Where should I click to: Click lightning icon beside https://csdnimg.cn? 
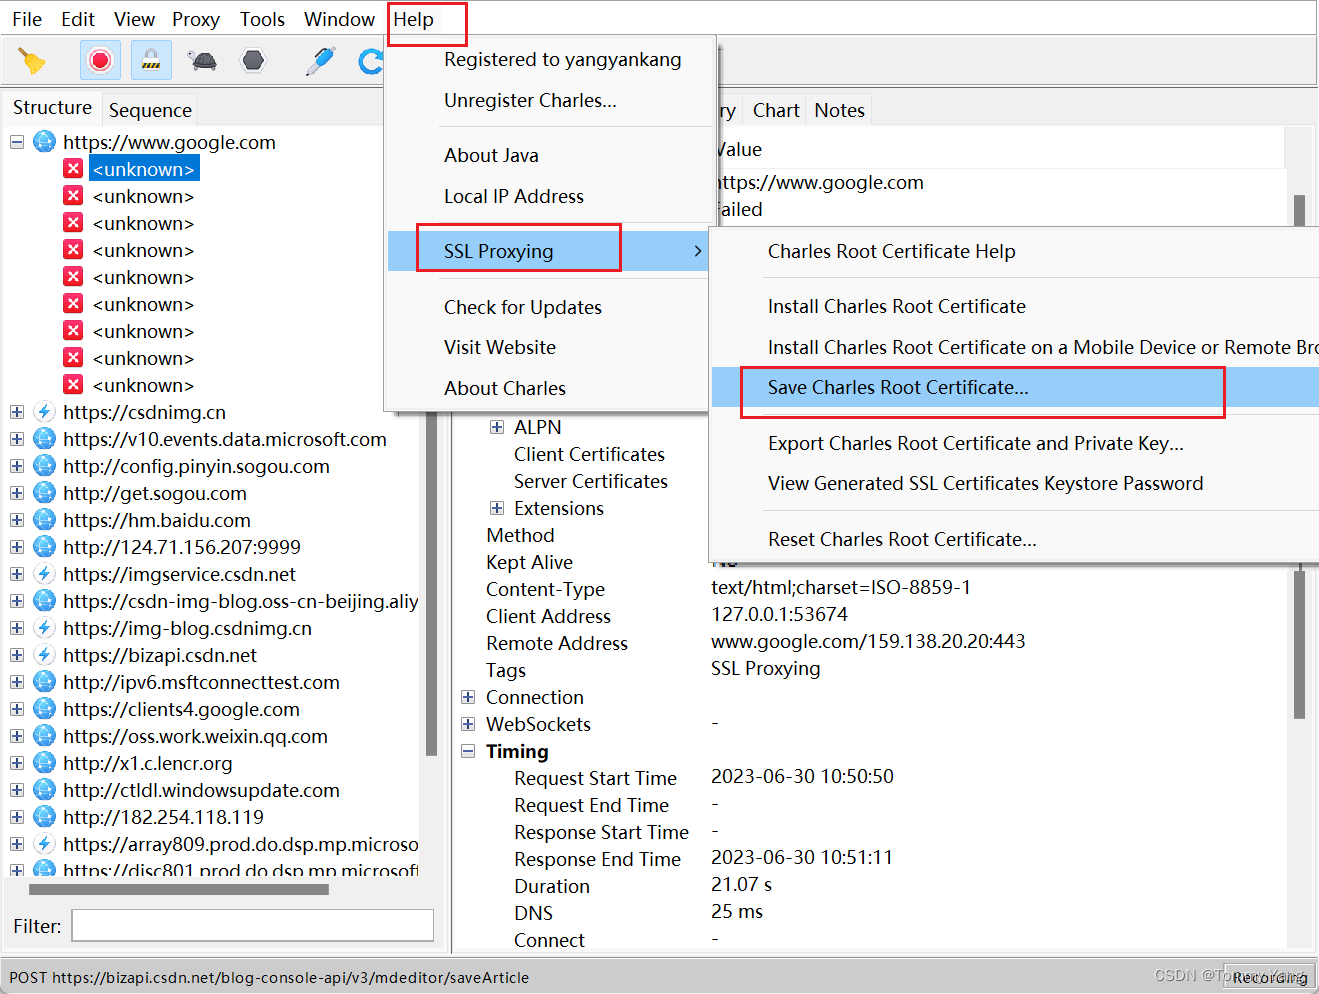[44, 412]
